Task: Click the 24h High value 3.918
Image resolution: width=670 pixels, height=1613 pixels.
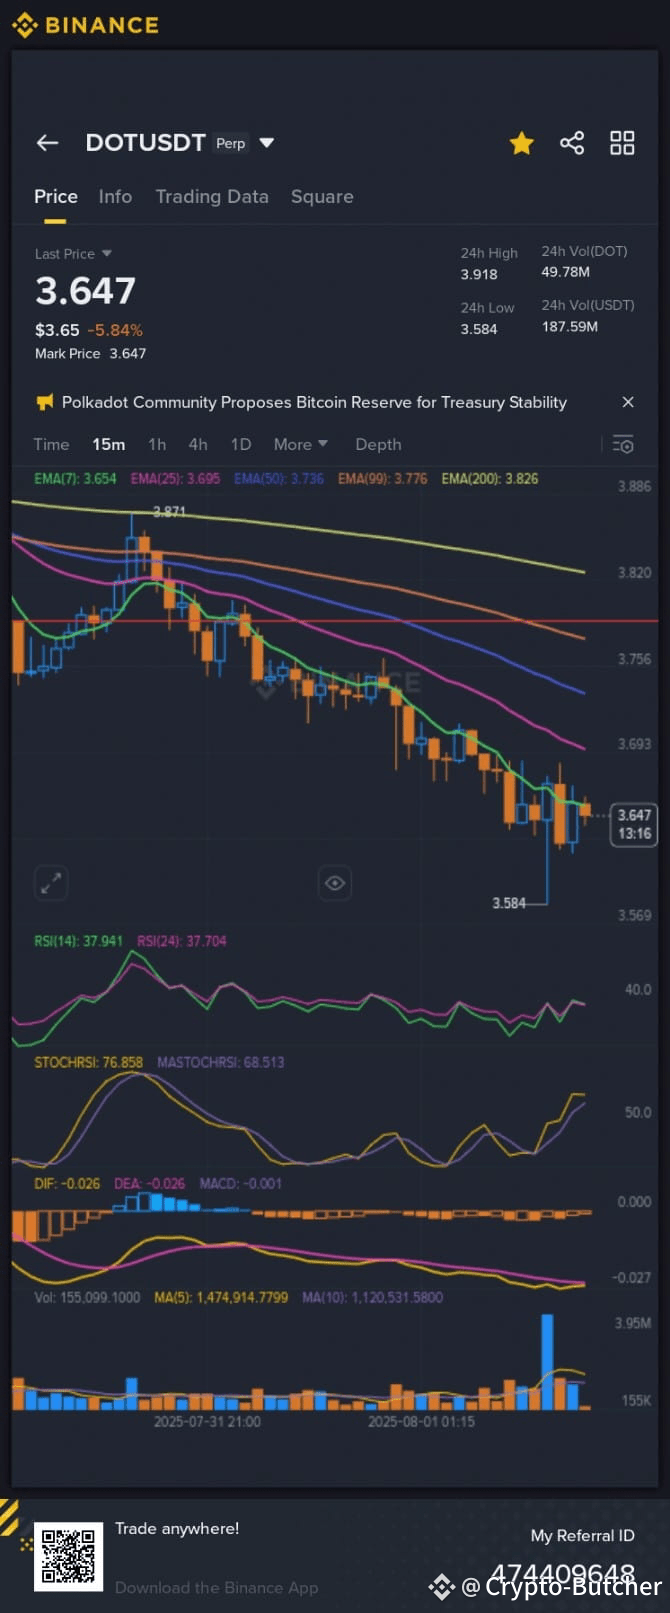Action: 479,274
